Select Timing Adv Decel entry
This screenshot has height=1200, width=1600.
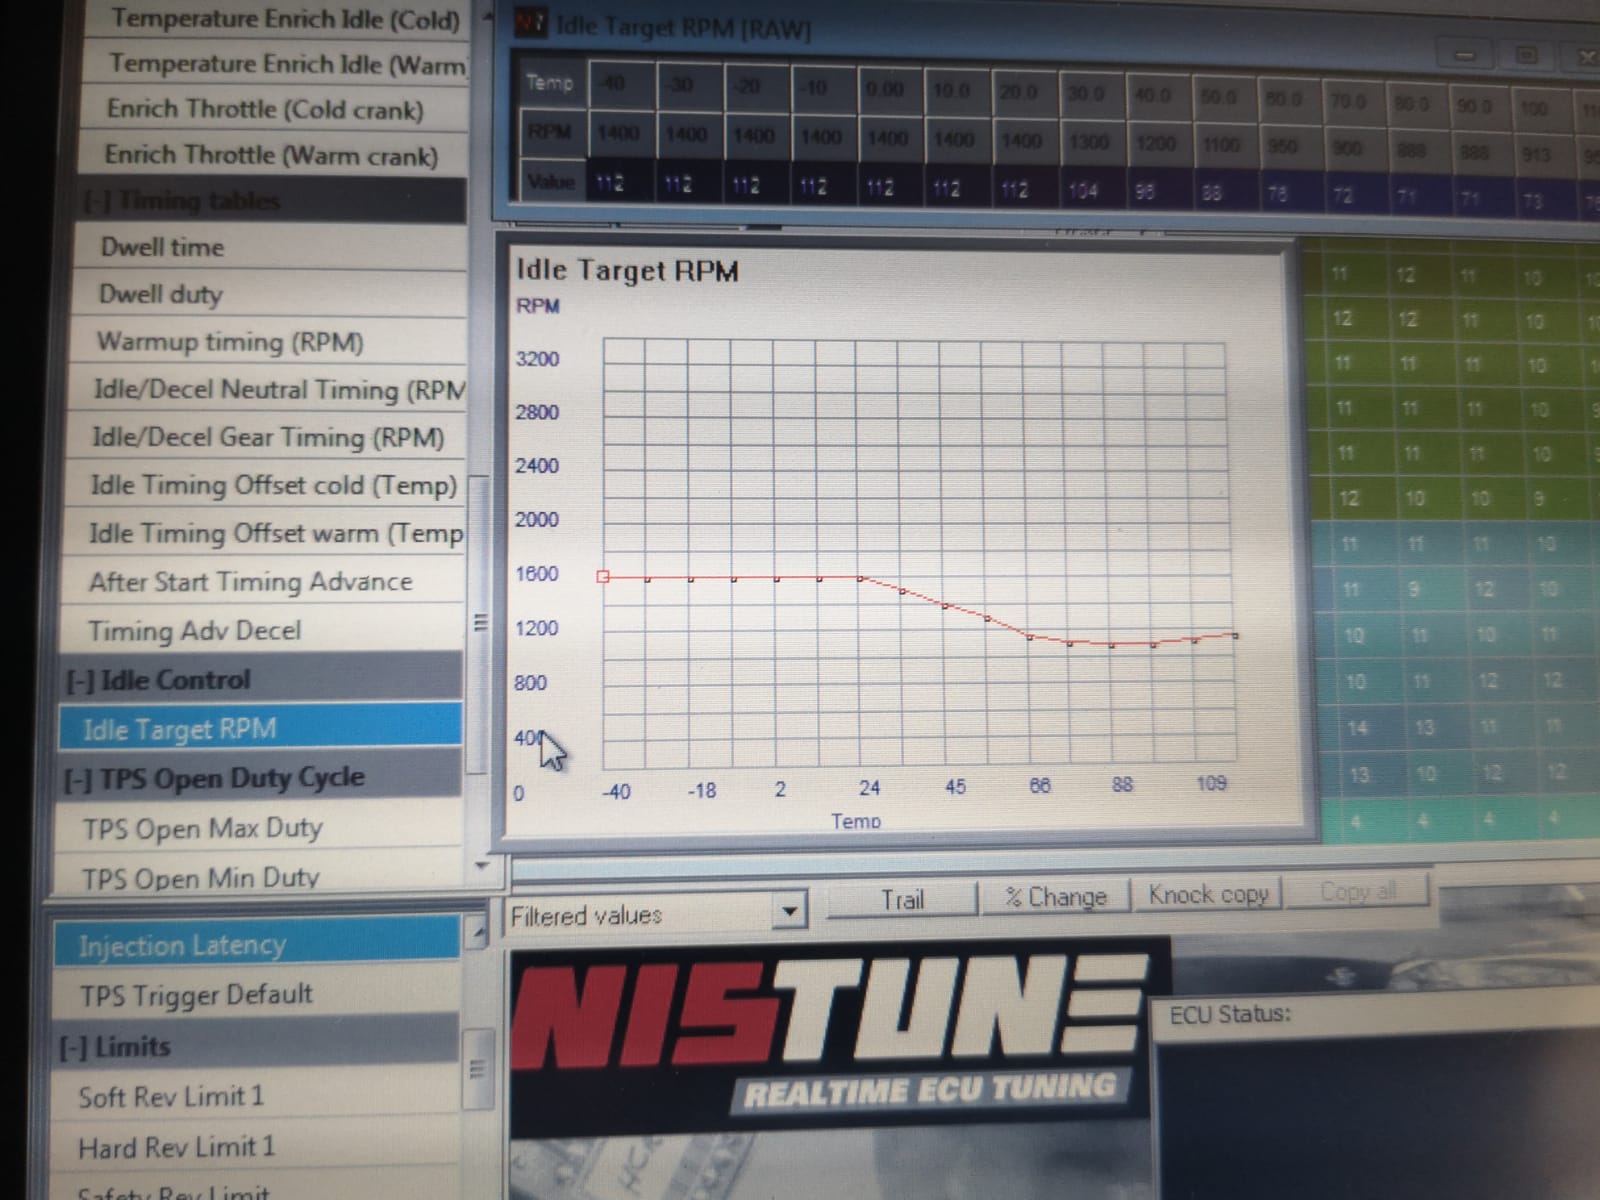tap(263, 630)
